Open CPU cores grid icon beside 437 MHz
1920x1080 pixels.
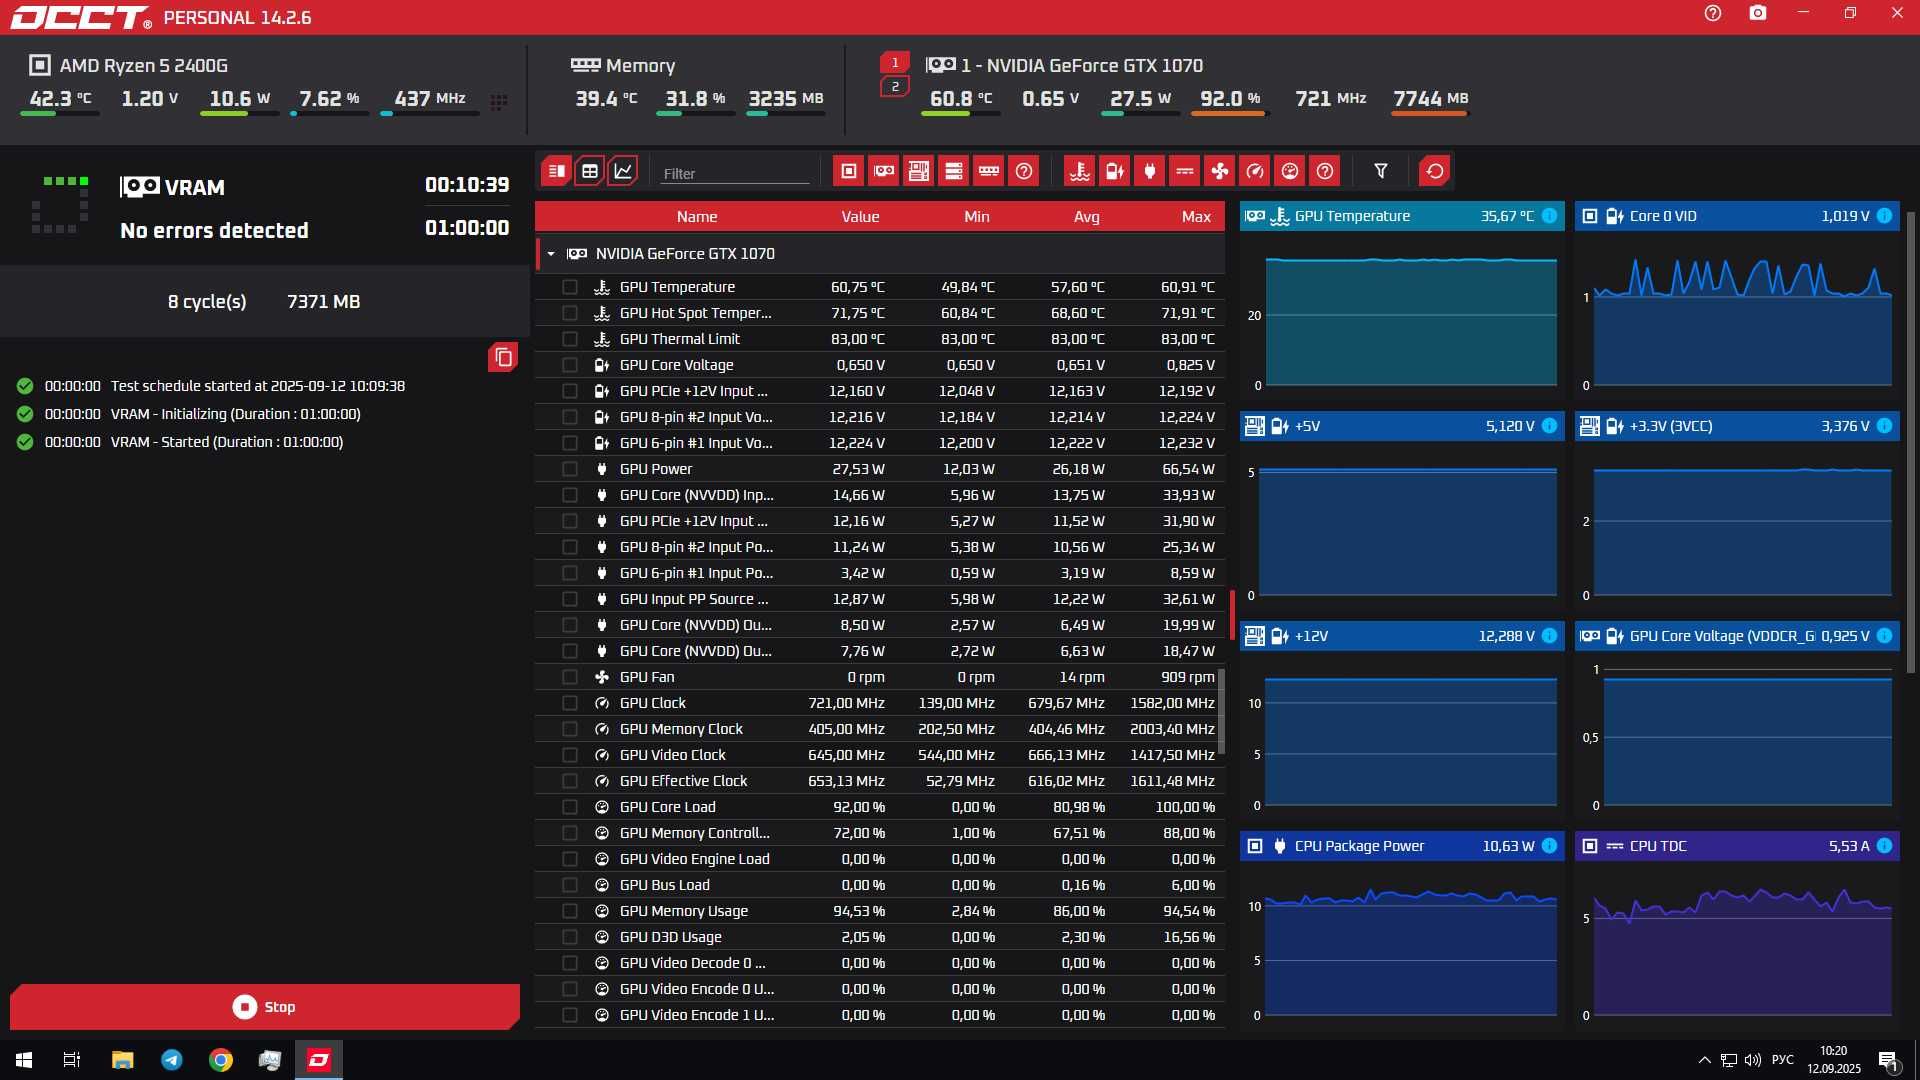(499, 101)
